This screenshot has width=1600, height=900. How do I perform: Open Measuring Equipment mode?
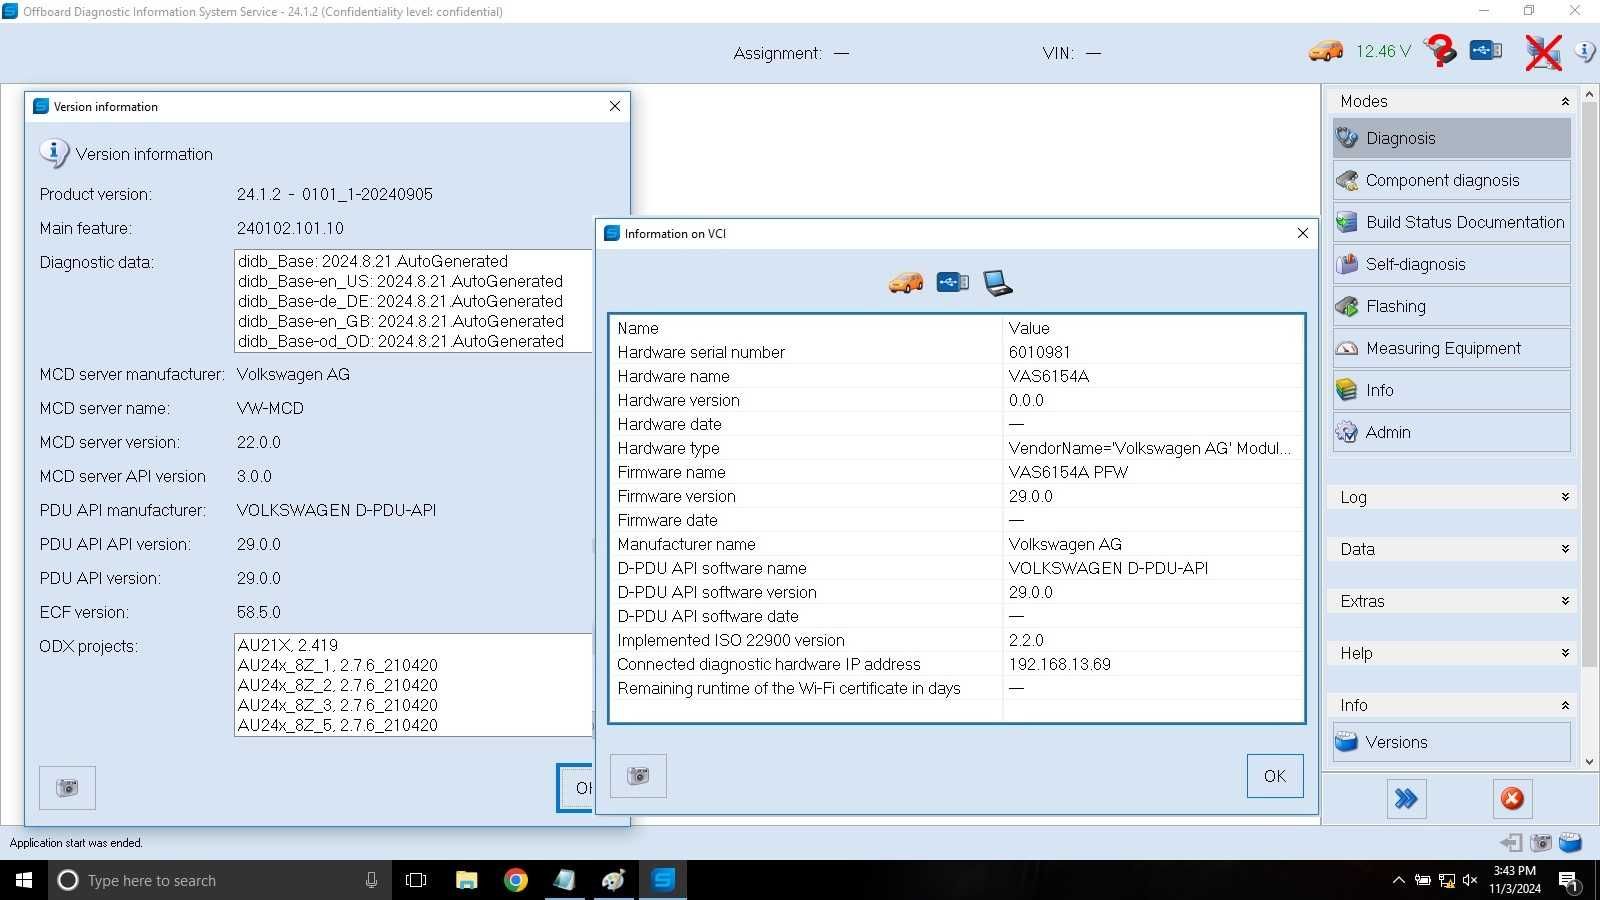(x=1451, y=348)
